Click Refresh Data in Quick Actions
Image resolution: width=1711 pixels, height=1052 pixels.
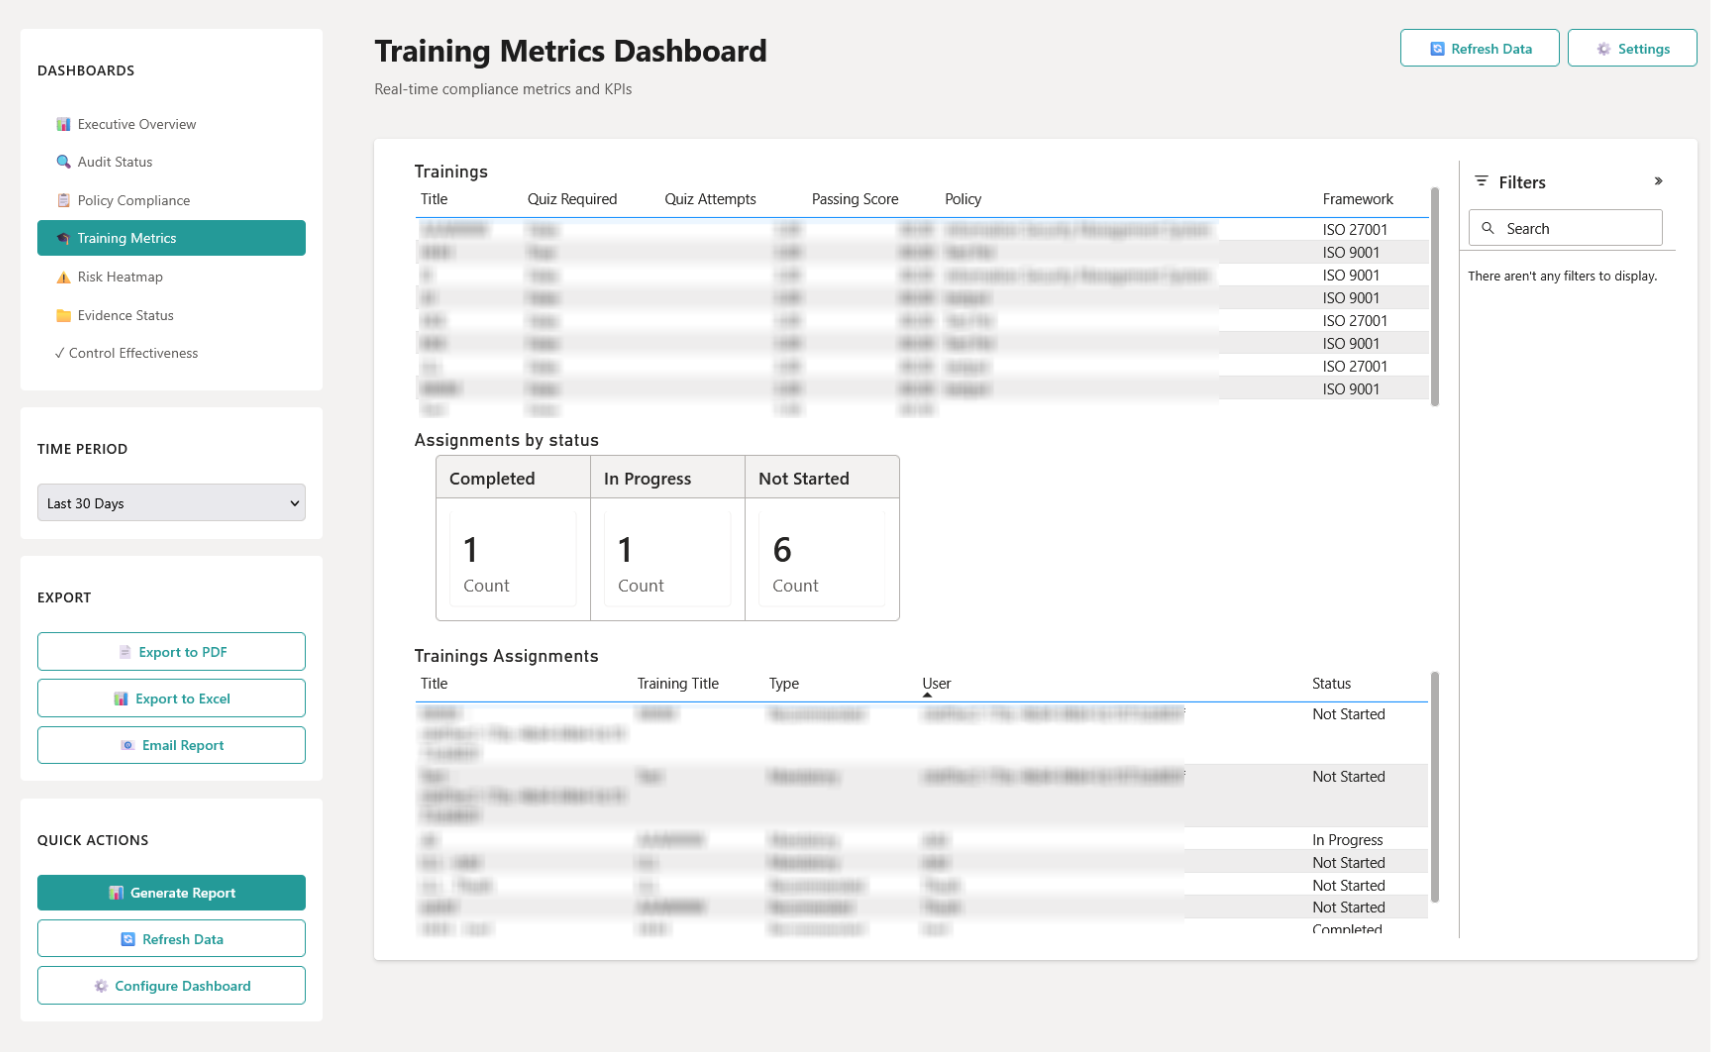pyautogui.click(x=171, y=939)
